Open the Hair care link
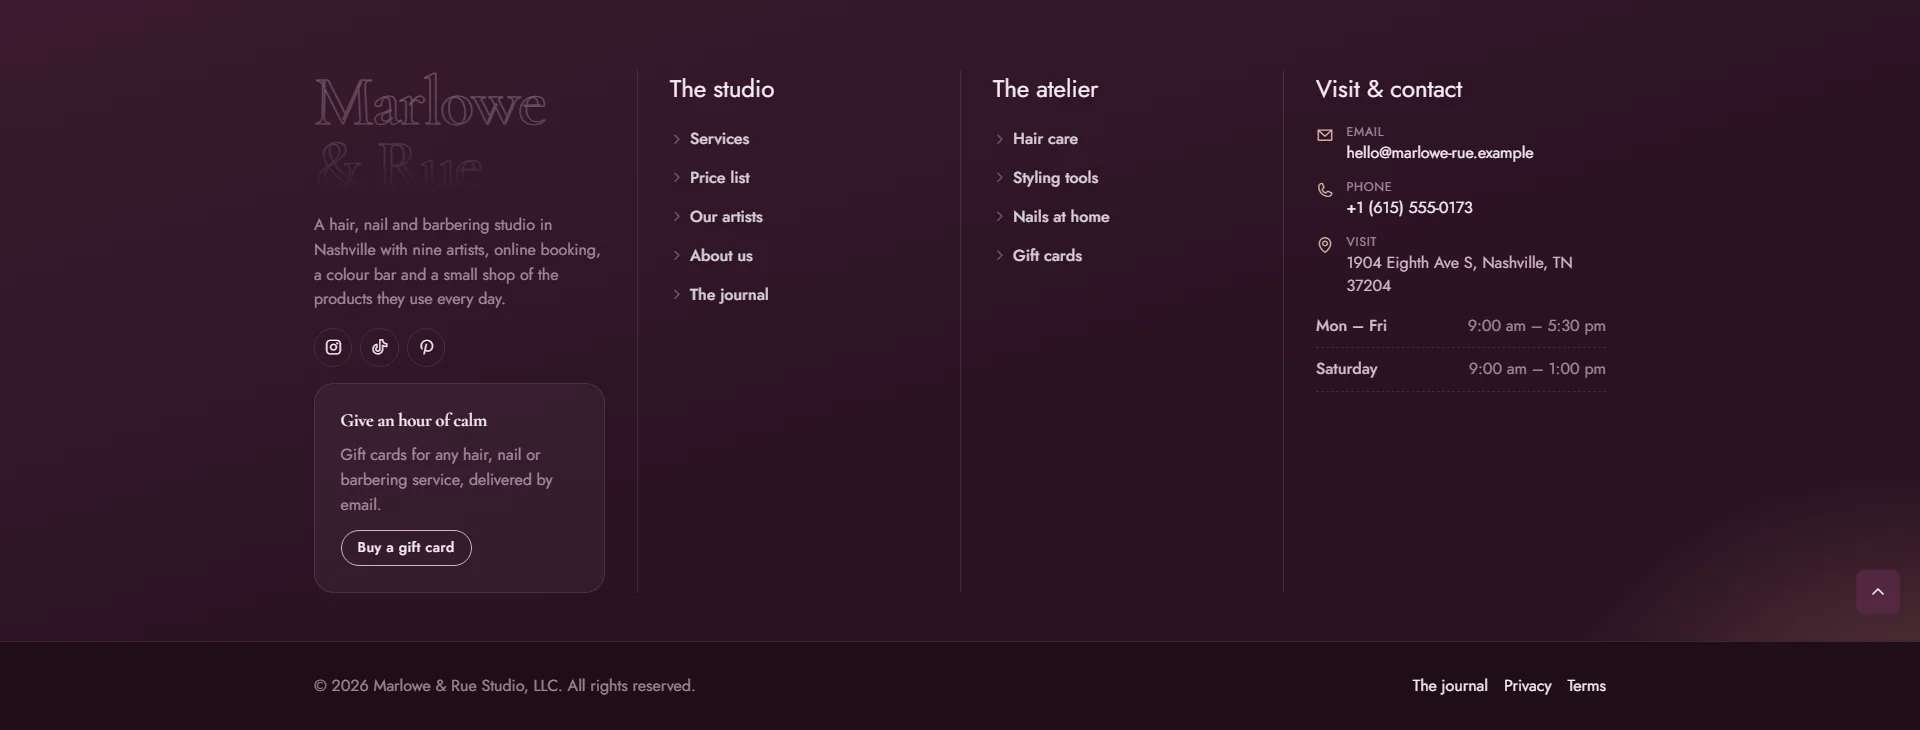The height and width of the screenshot is (730, 1920). [1045, 139]
